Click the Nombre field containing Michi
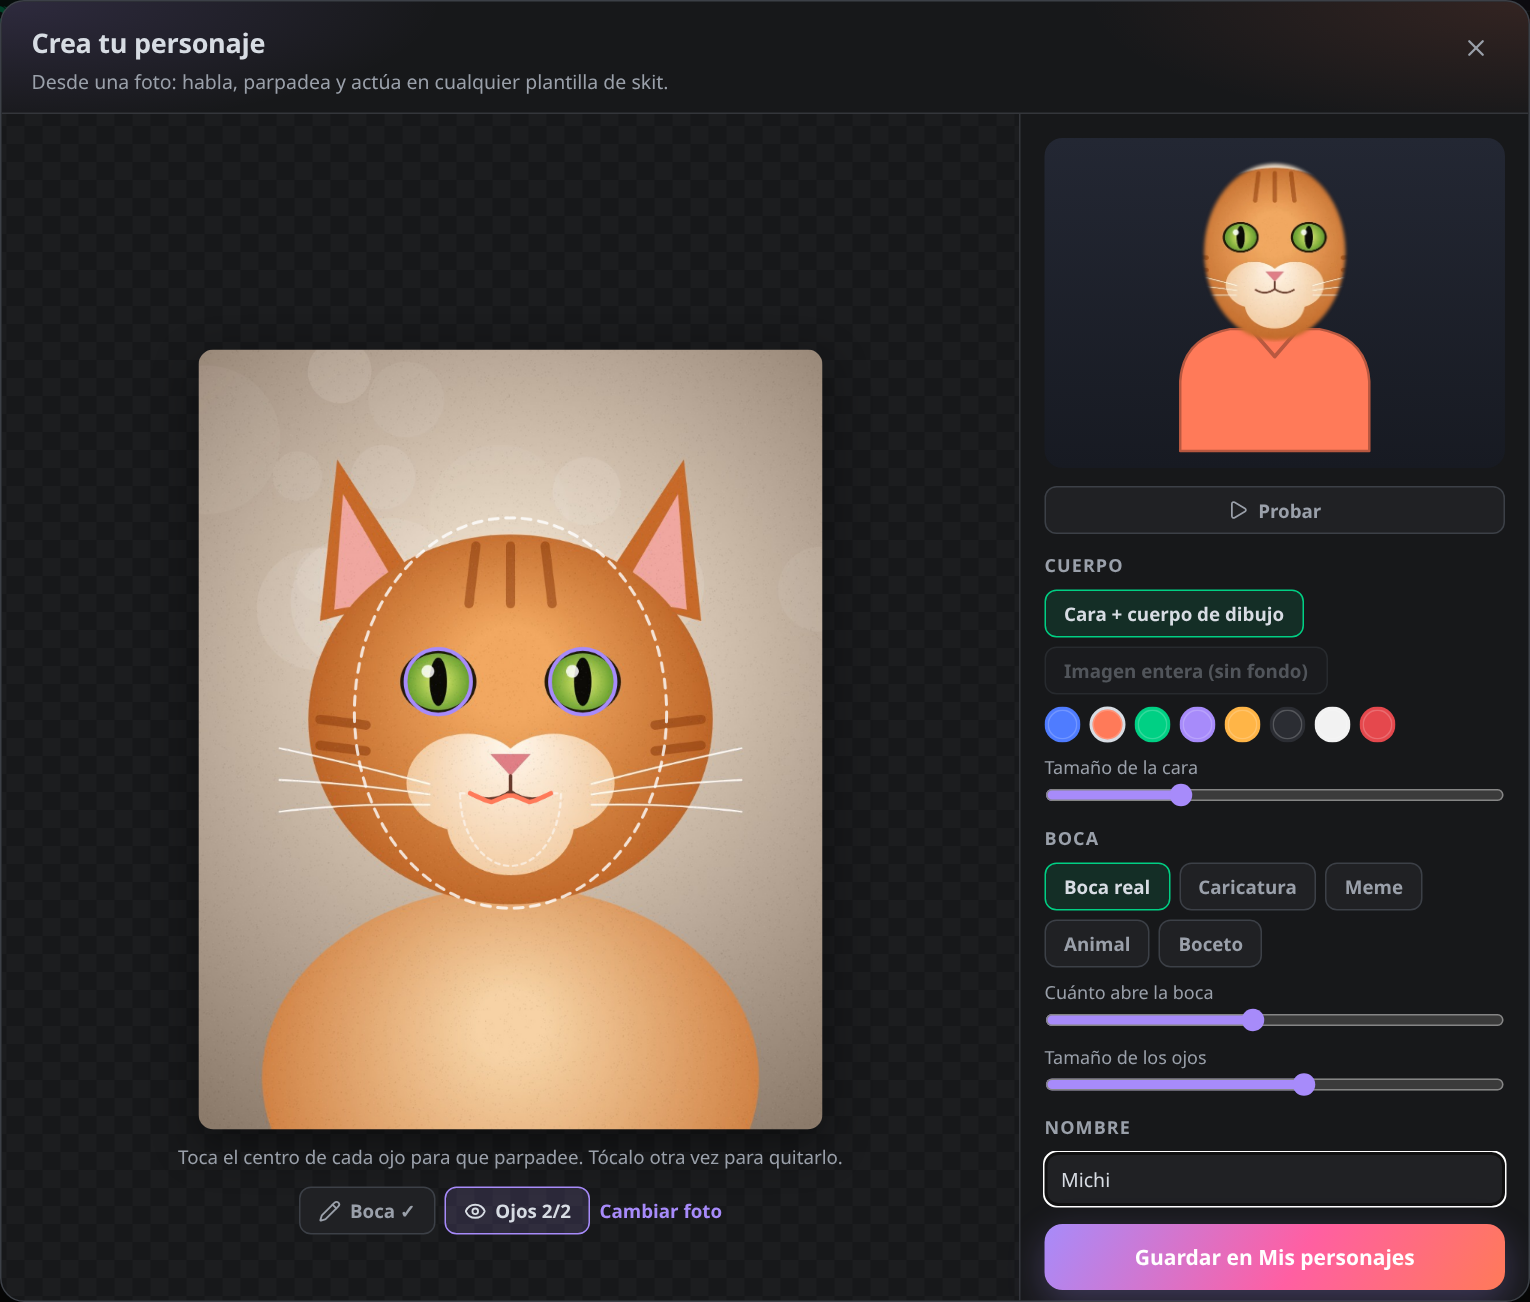Image resolution: width=1530 pixels, height=1302 pixels. 1274,1179
